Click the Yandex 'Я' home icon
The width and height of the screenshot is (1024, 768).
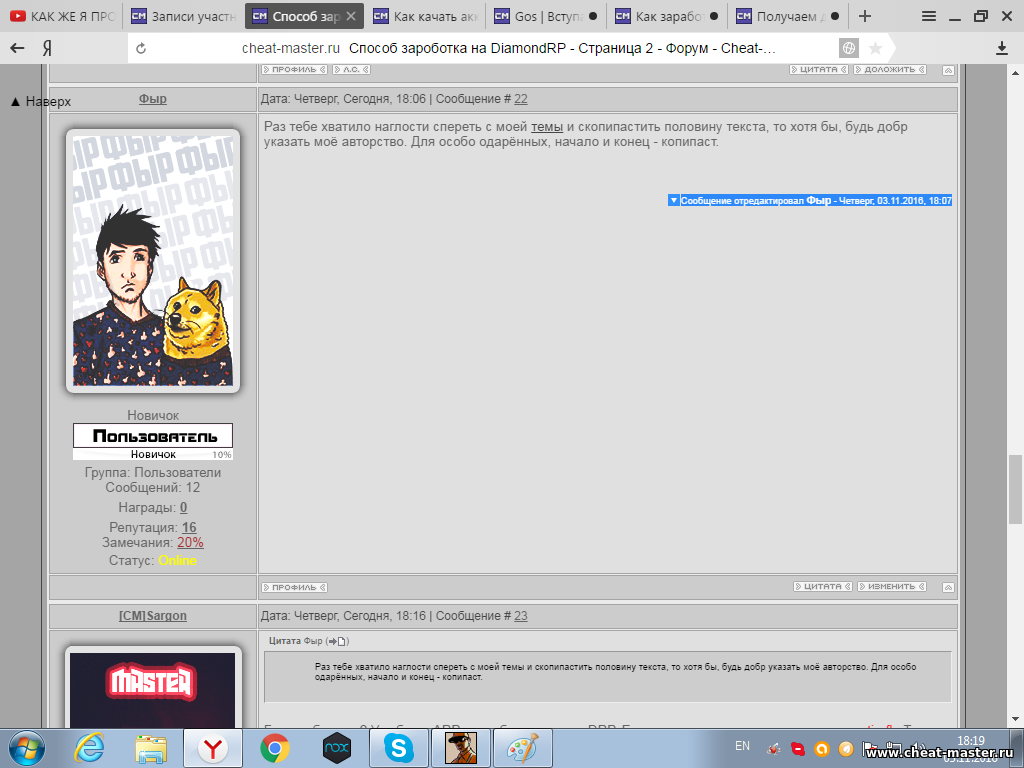click(x=47, y=48)
